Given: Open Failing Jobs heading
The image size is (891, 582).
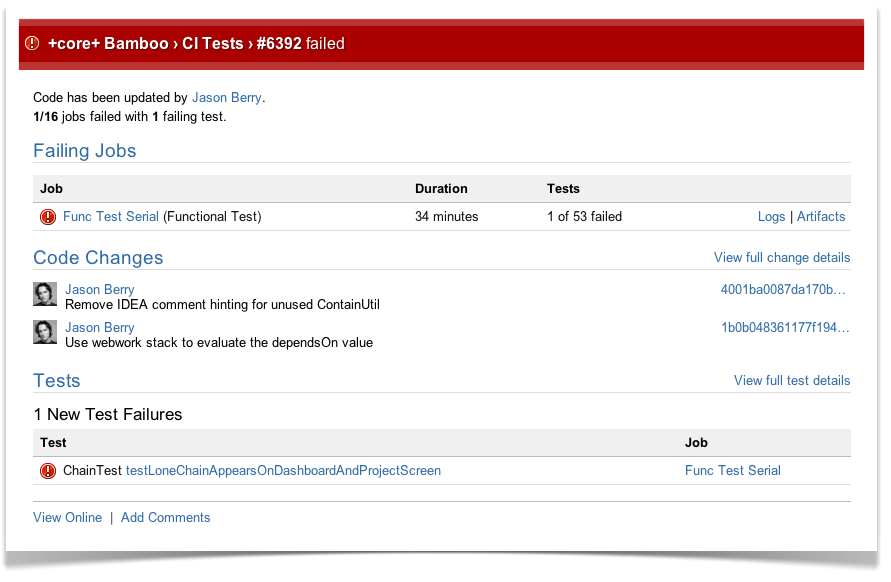Looking at the screenshot, I should coord(85,151).
